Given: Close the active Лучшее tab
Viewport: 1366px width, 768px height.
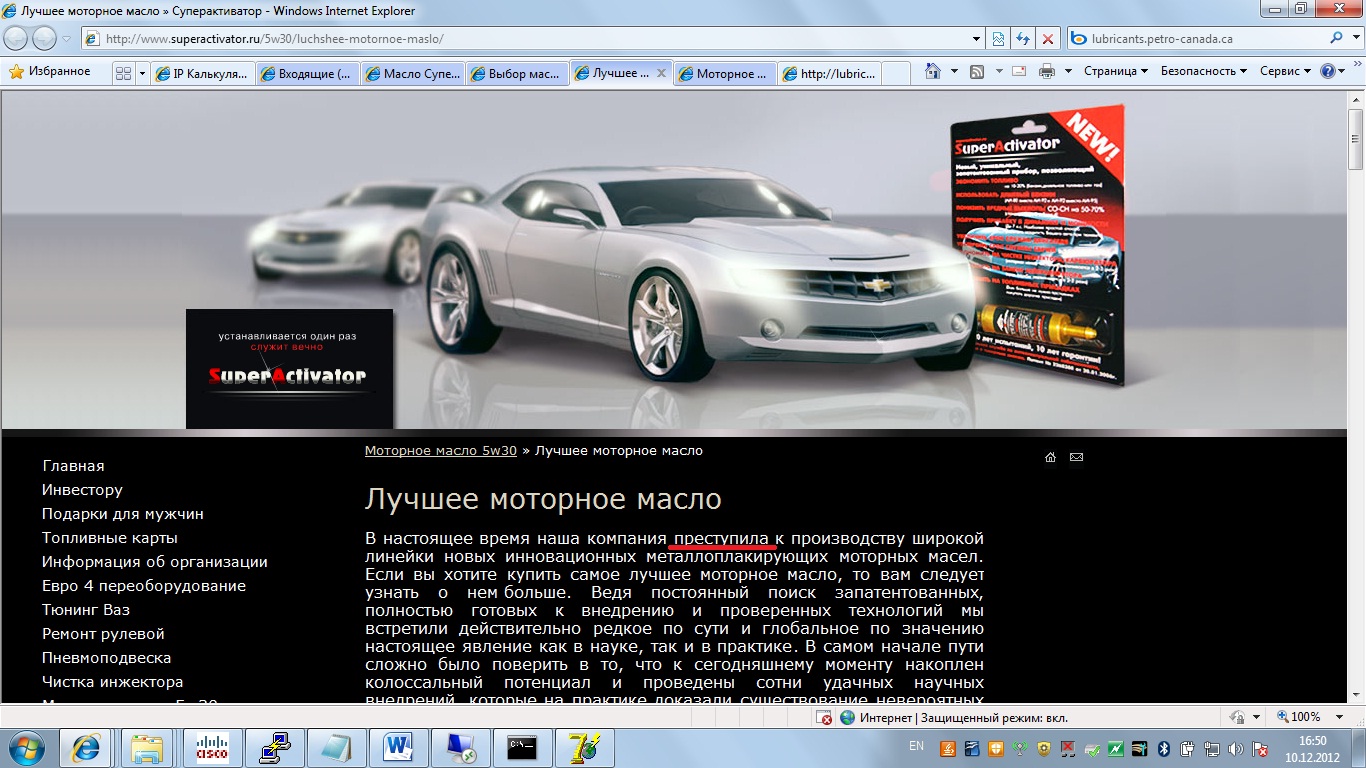Looking at the screenshot, I should tap(661, 73).
